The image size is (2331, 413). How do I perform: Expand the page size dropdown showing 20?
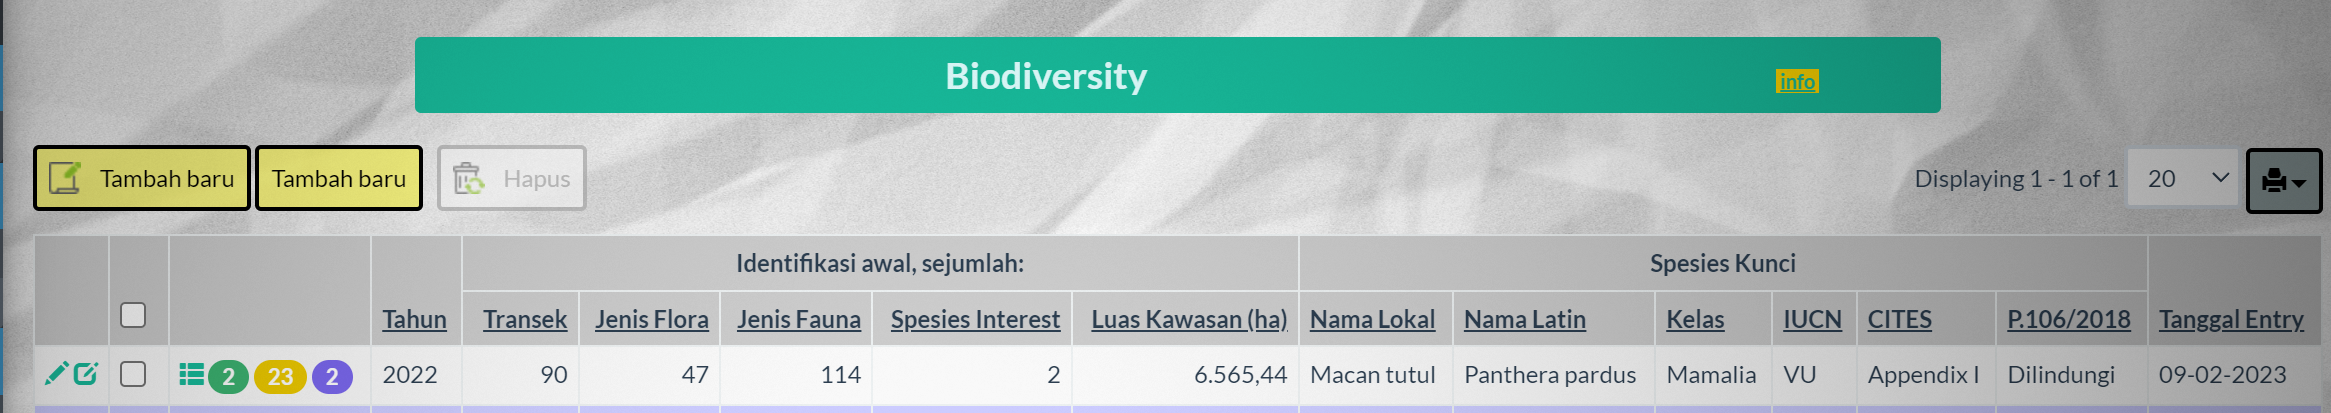2182,178
